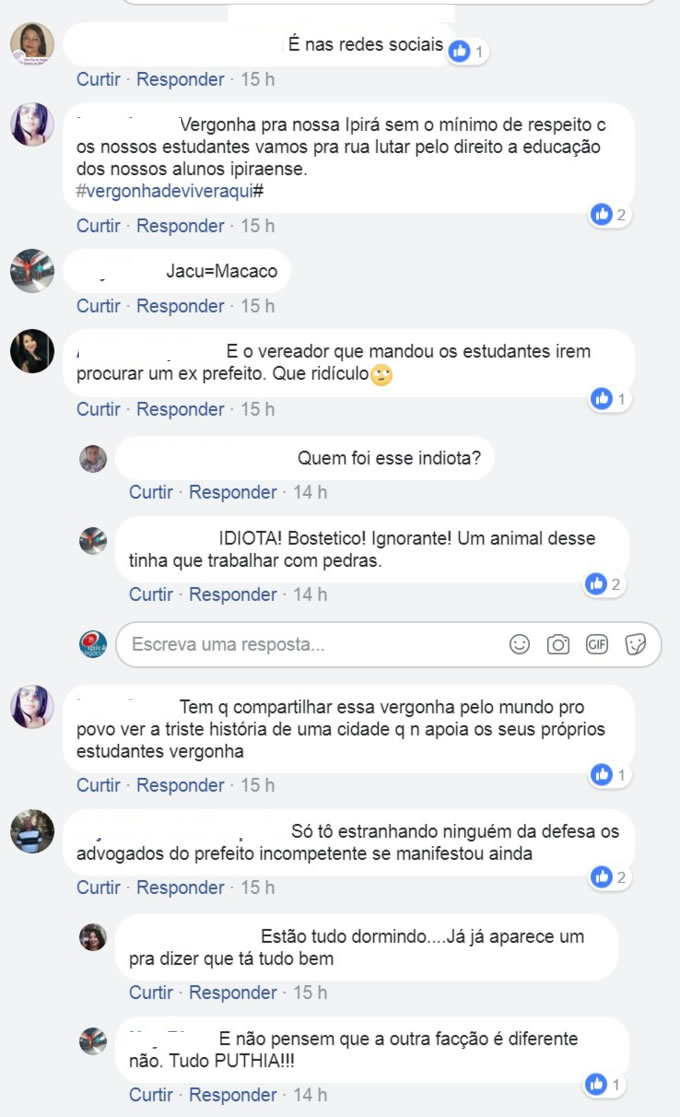
Task: Reply to the 'Jacu=Macaco' comment
Action: click(x=180, y=306)
